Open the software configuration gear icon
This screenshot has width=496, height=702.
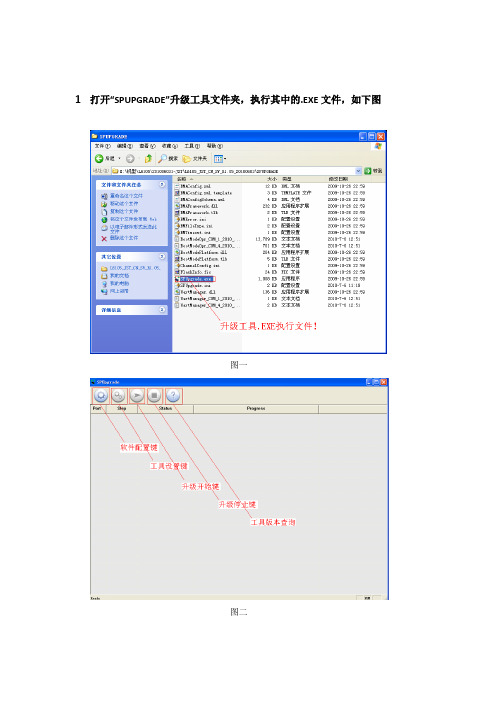coord(101,396)
